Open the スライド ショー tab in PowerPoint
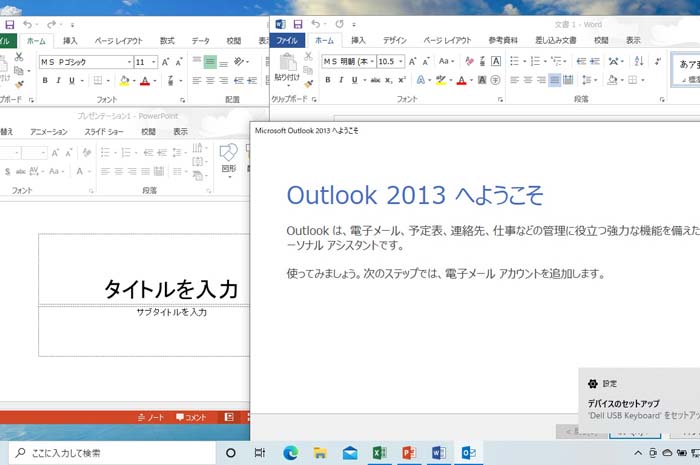The height and width of the screenshot is (465, 700). (x=104, y=132)
